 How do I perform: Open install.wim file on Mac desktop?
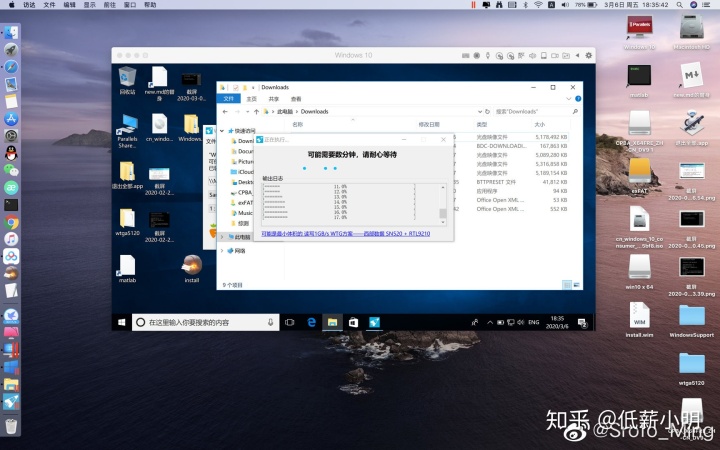[x=639, y=320]
